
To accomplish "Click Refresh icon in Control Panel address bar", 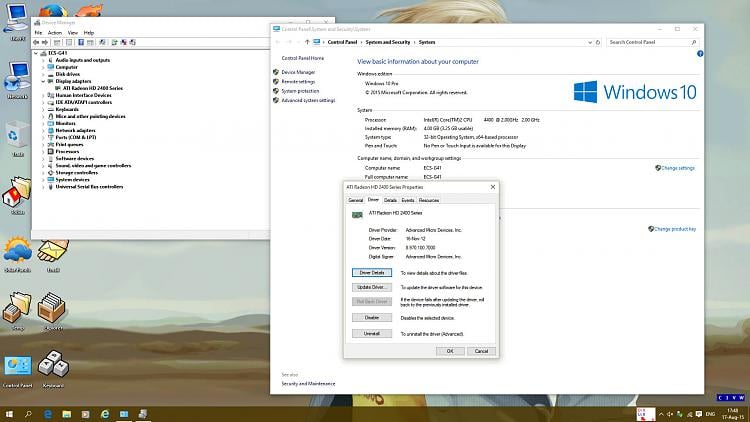I will click(x=597, y=42).
